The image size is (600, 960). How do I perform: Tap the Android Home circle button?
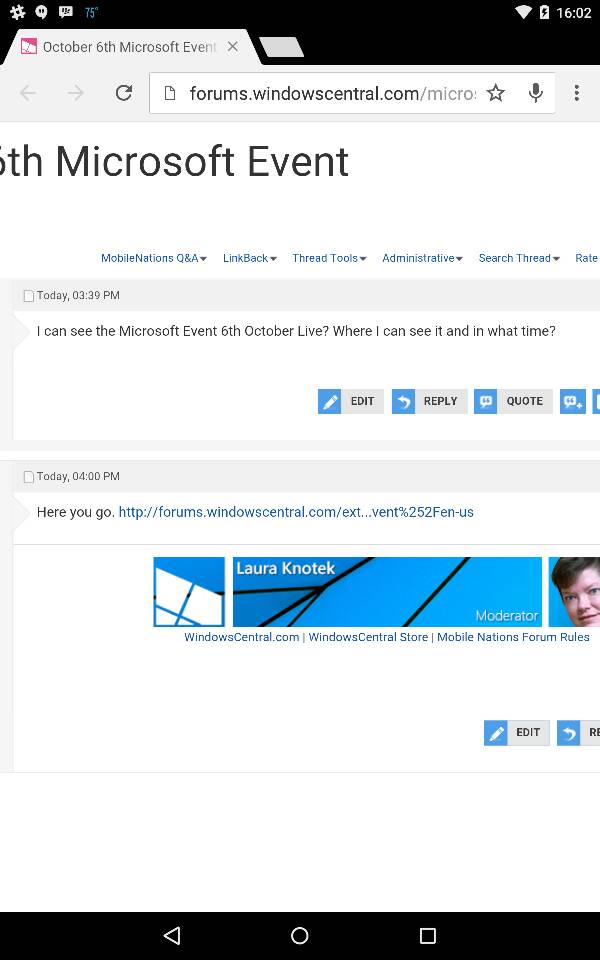coord(299,936)
